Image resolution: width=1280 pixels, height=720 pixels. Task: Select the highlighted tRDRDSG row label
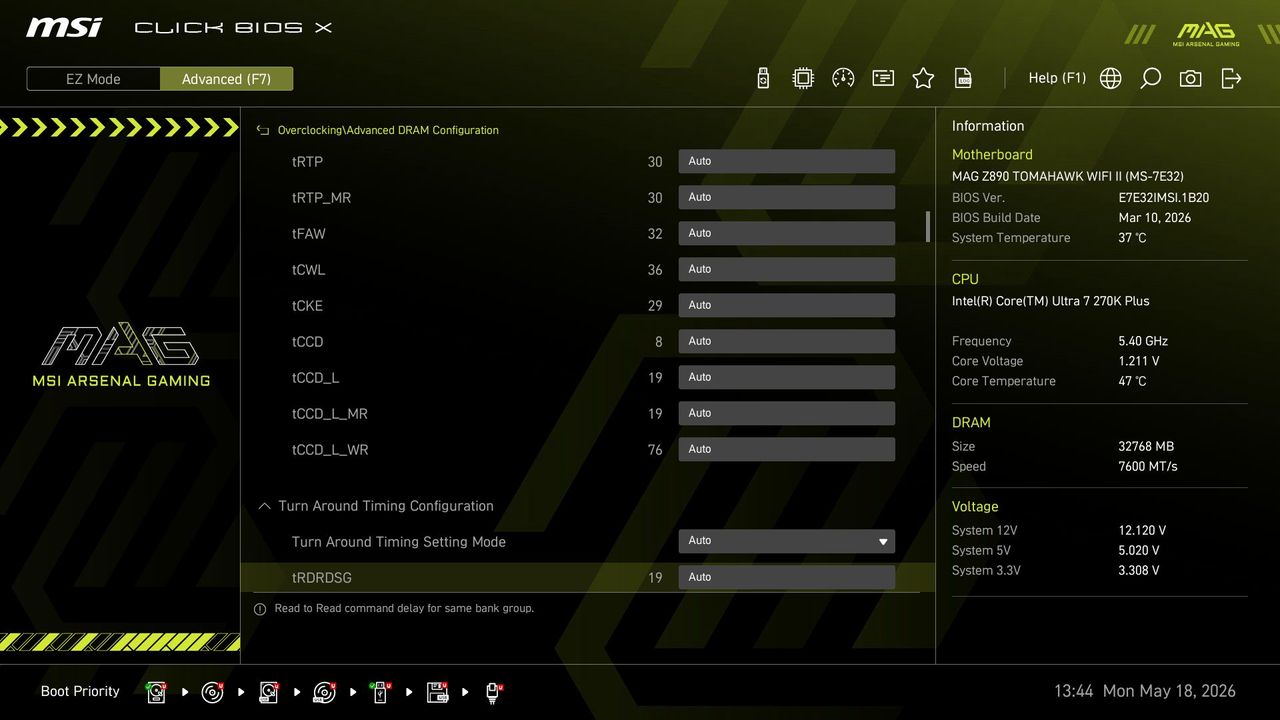pos(321,578)
